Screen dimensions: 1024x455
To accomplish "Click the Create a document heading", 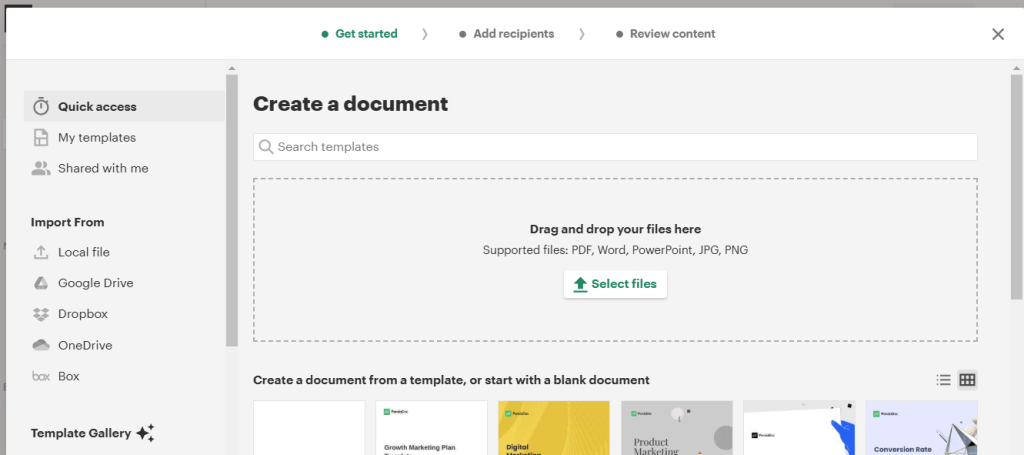I will (351, 104).
